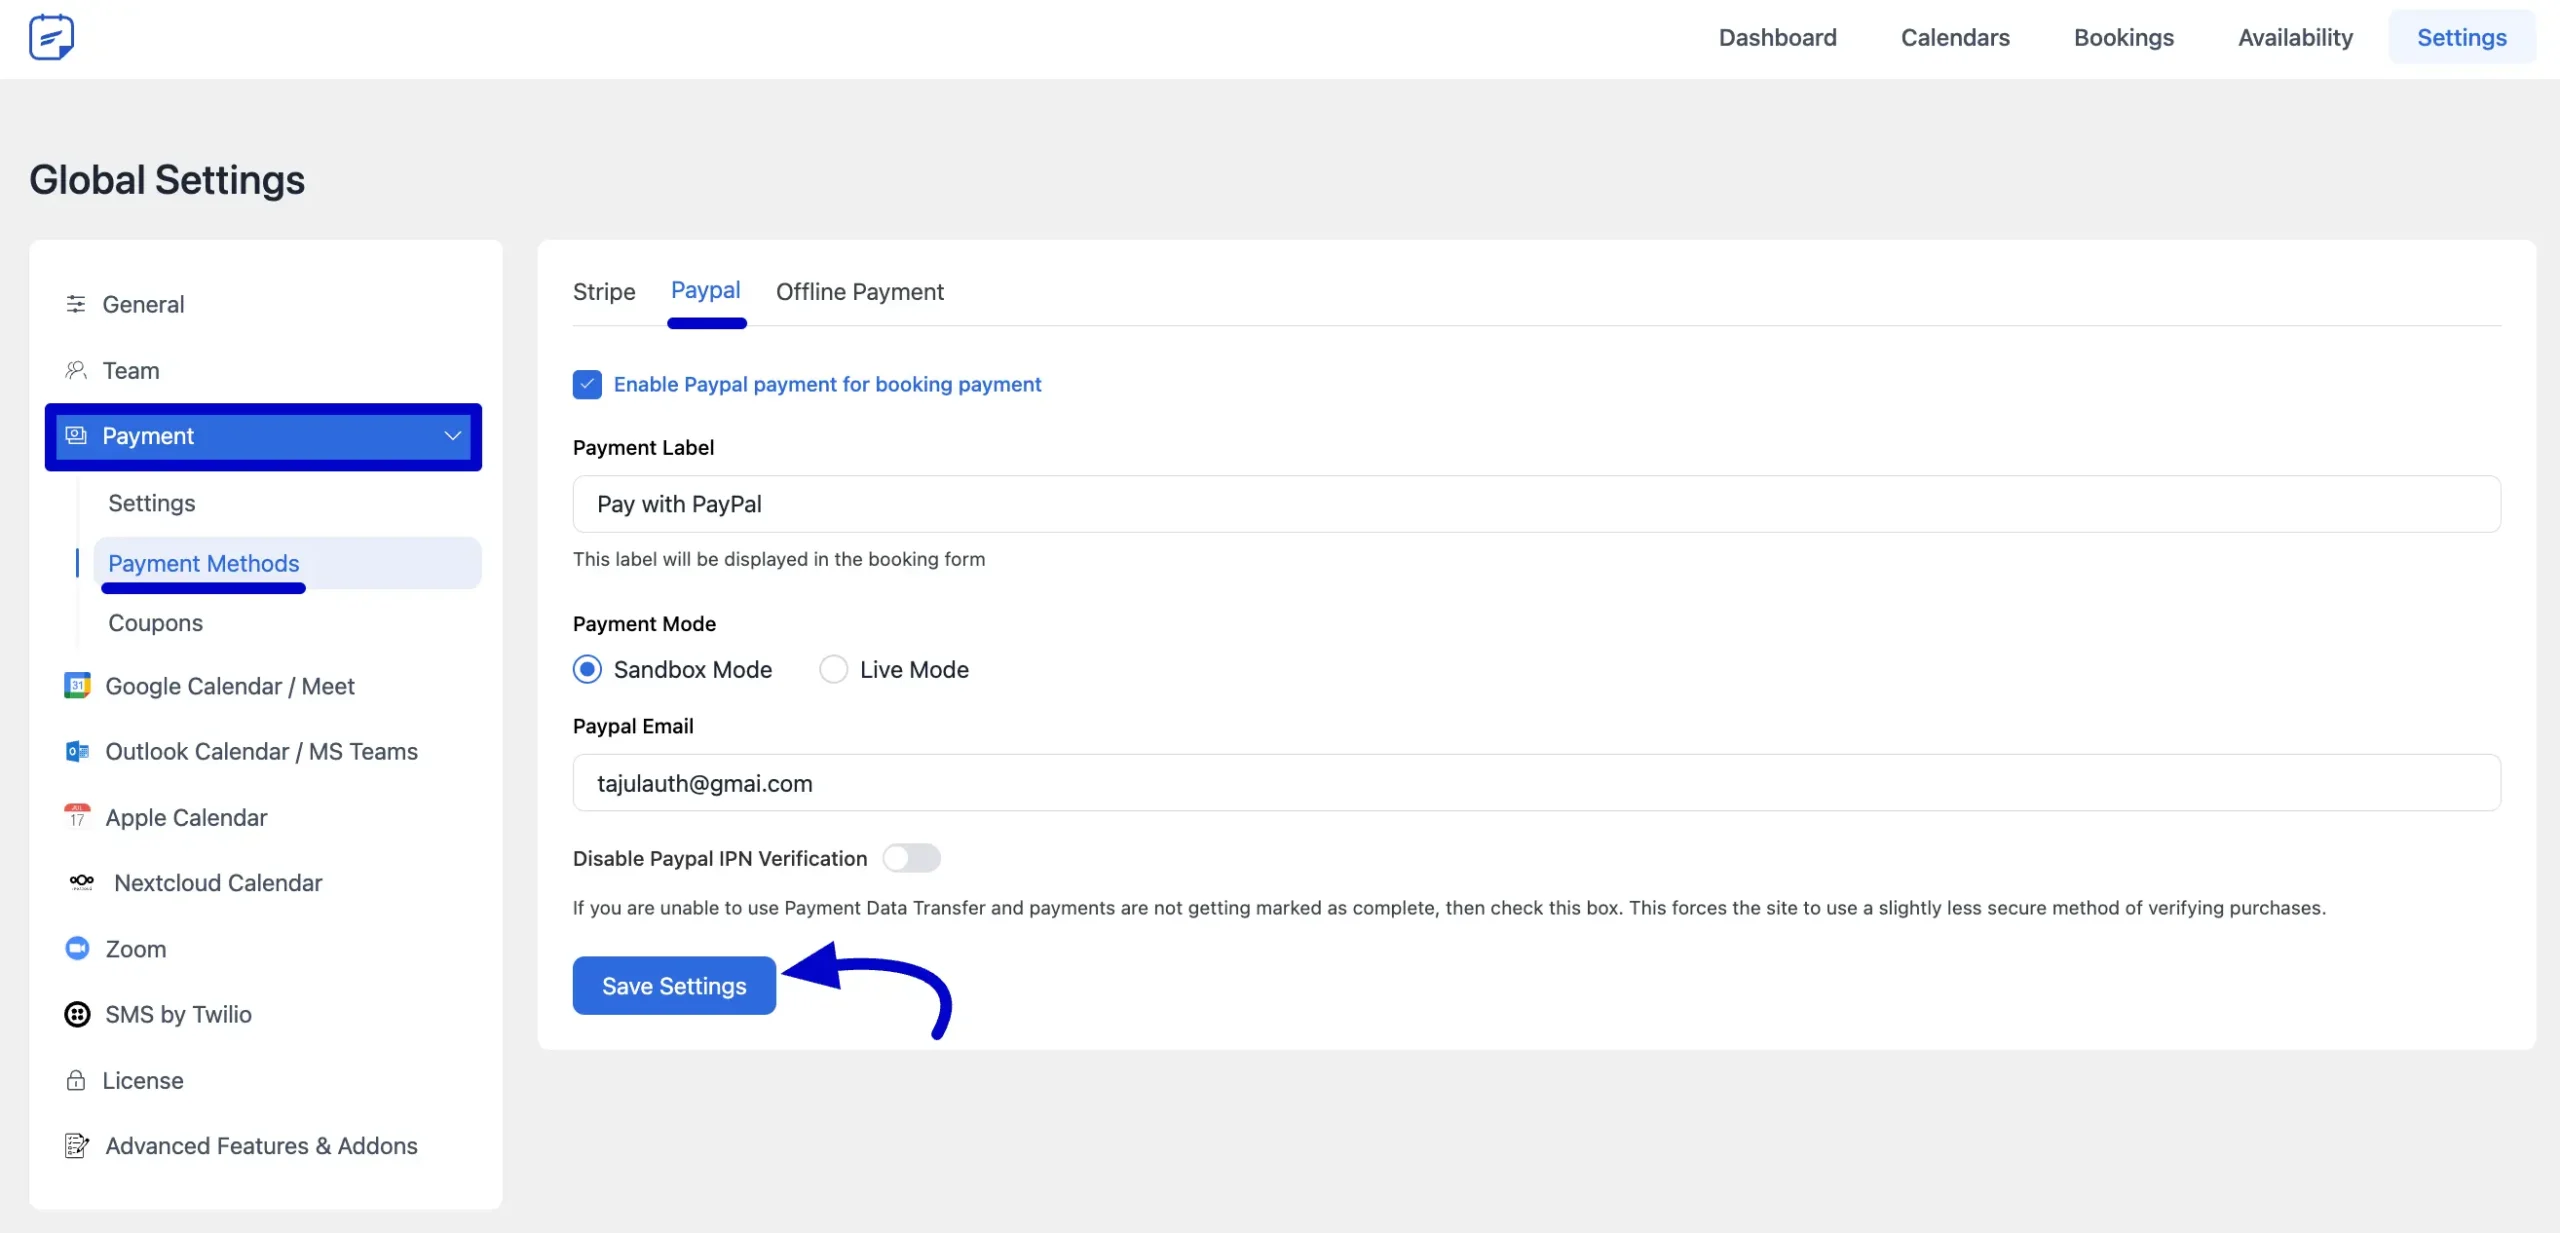Switch to the Offline Payment tab

[x=860, y=292]
